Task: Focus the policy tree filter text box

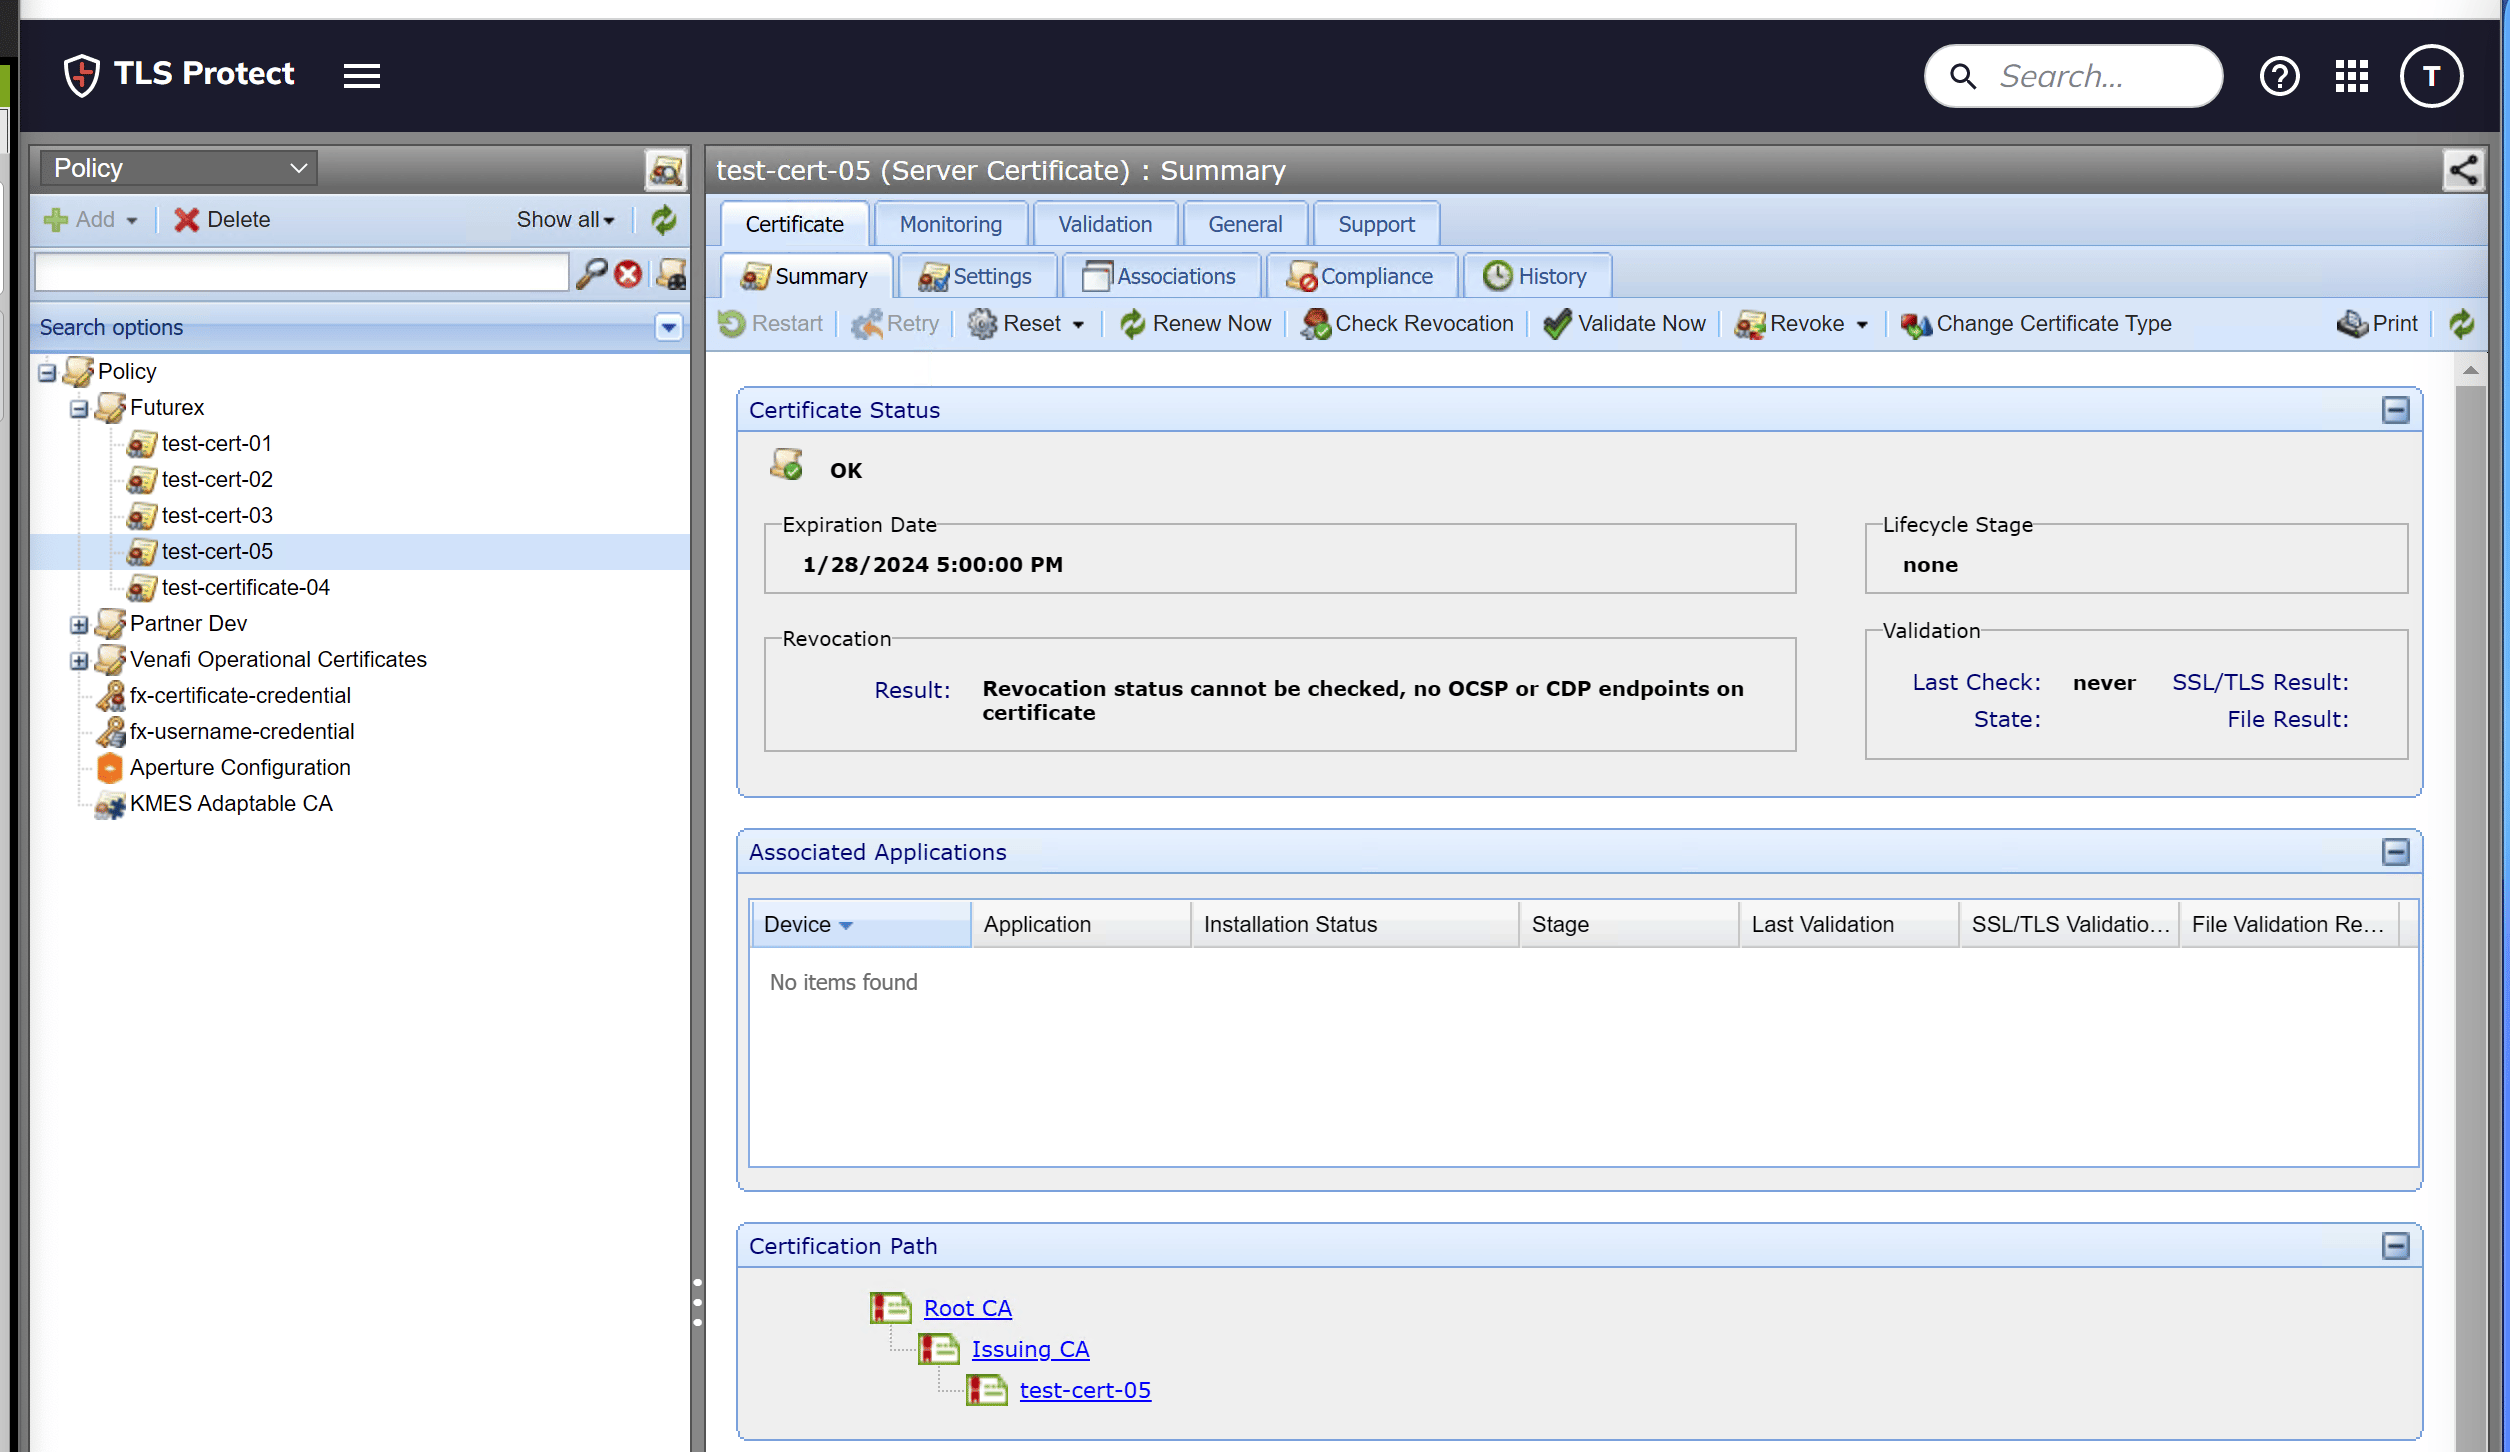Action: pyautogui.click(x=301, y=272)
